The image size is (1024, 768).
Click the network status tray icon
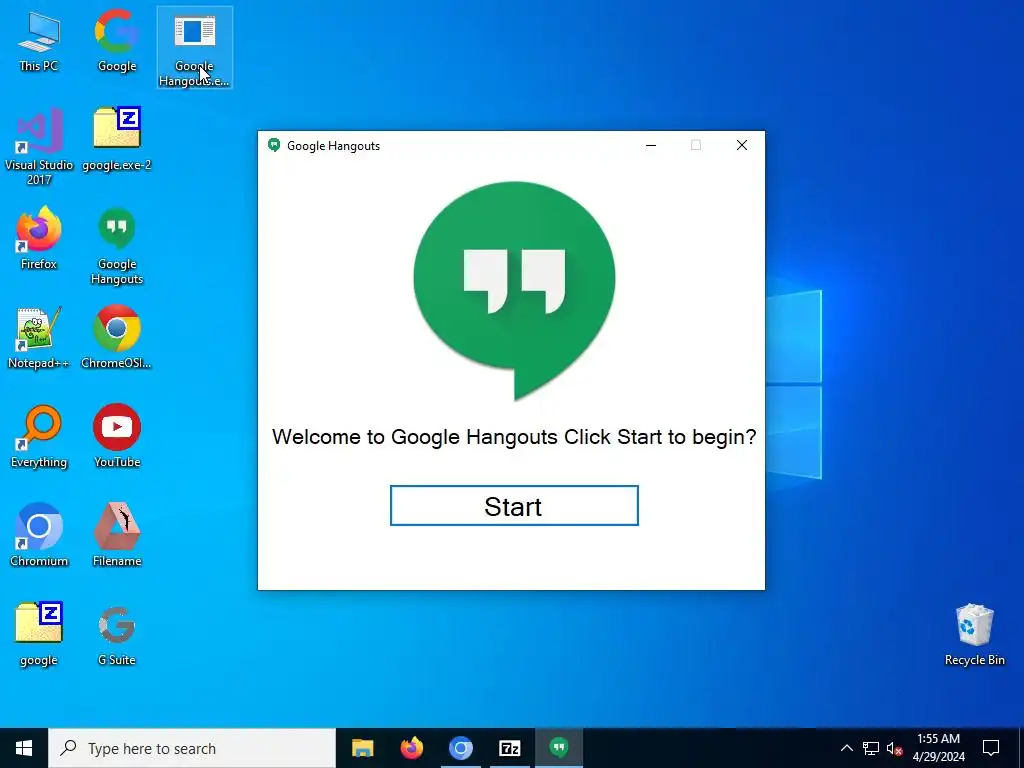click(x=871, y=748)
